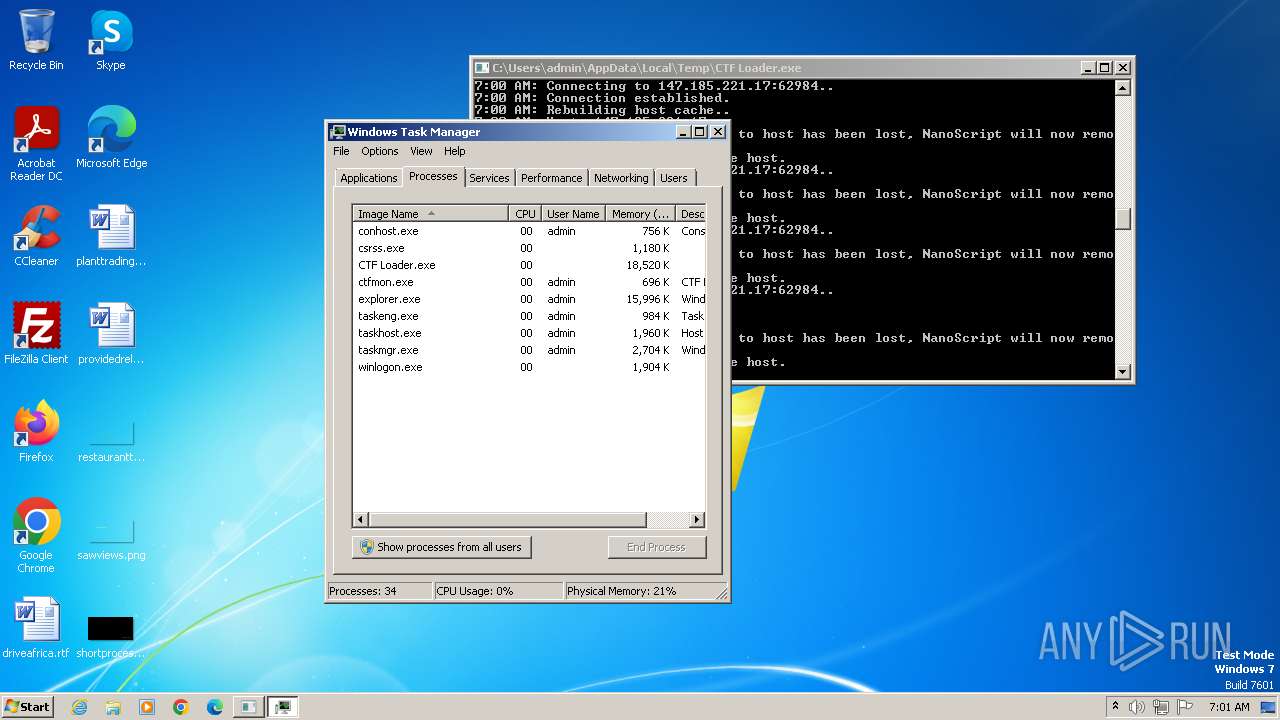Launch the Firefox desktop shortcut

click(36, 432)
